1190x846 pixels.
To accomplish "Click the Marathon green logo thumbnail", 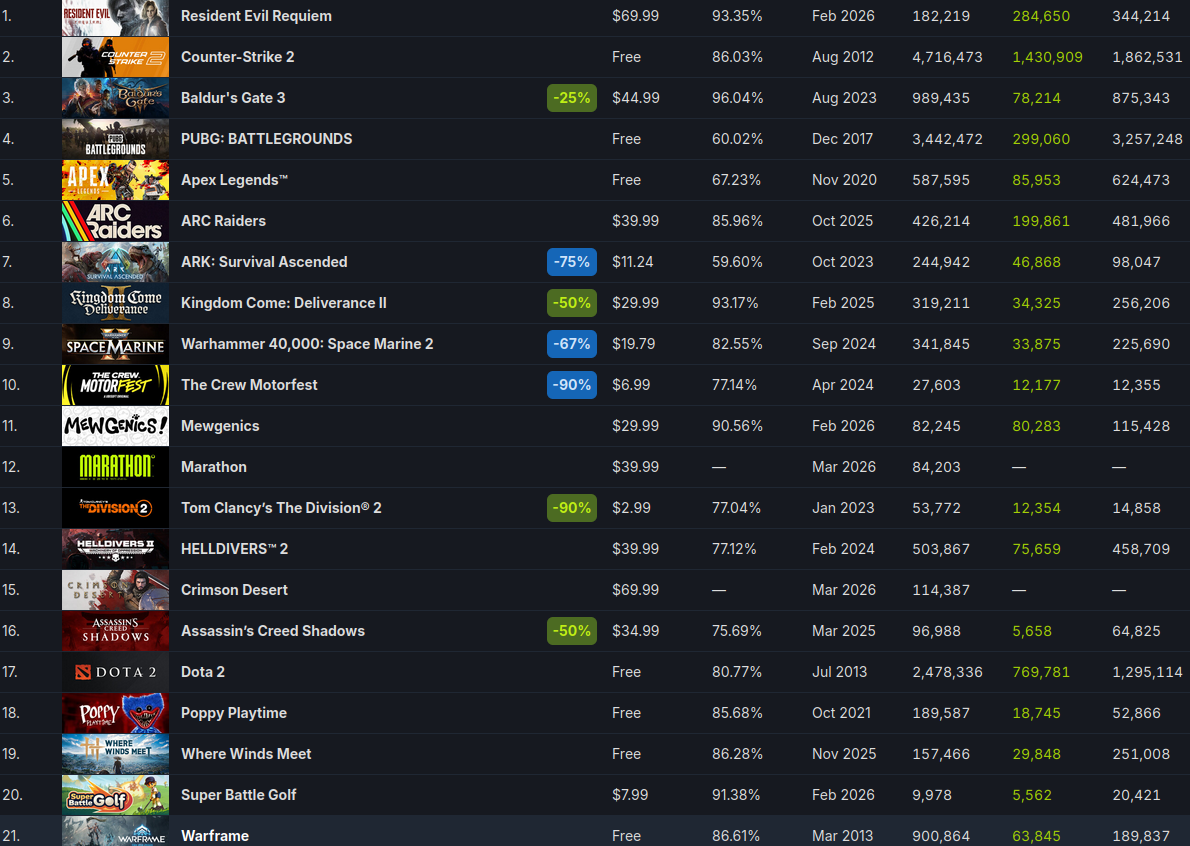I will point(115,467).
